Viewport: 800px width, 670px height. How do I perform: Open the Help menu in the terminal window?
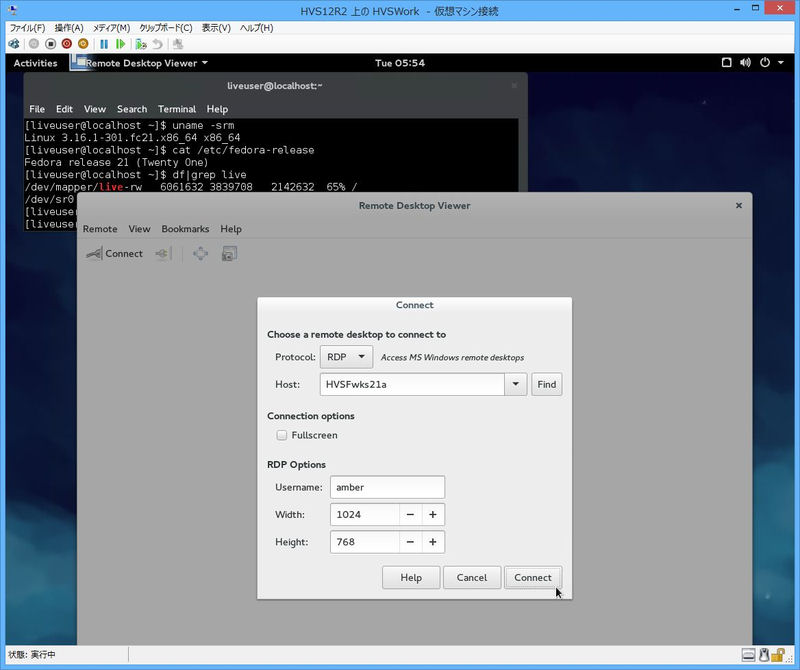pyautogui.click(x=217, y=109)
